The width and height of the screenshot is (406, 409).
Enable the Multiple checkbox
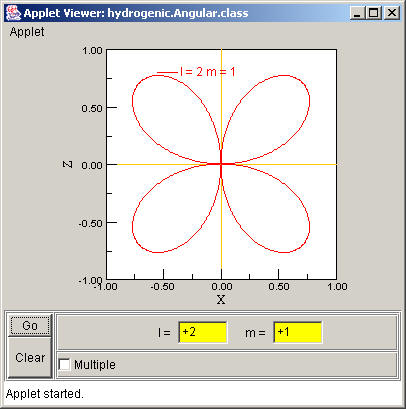coord(64,364)
